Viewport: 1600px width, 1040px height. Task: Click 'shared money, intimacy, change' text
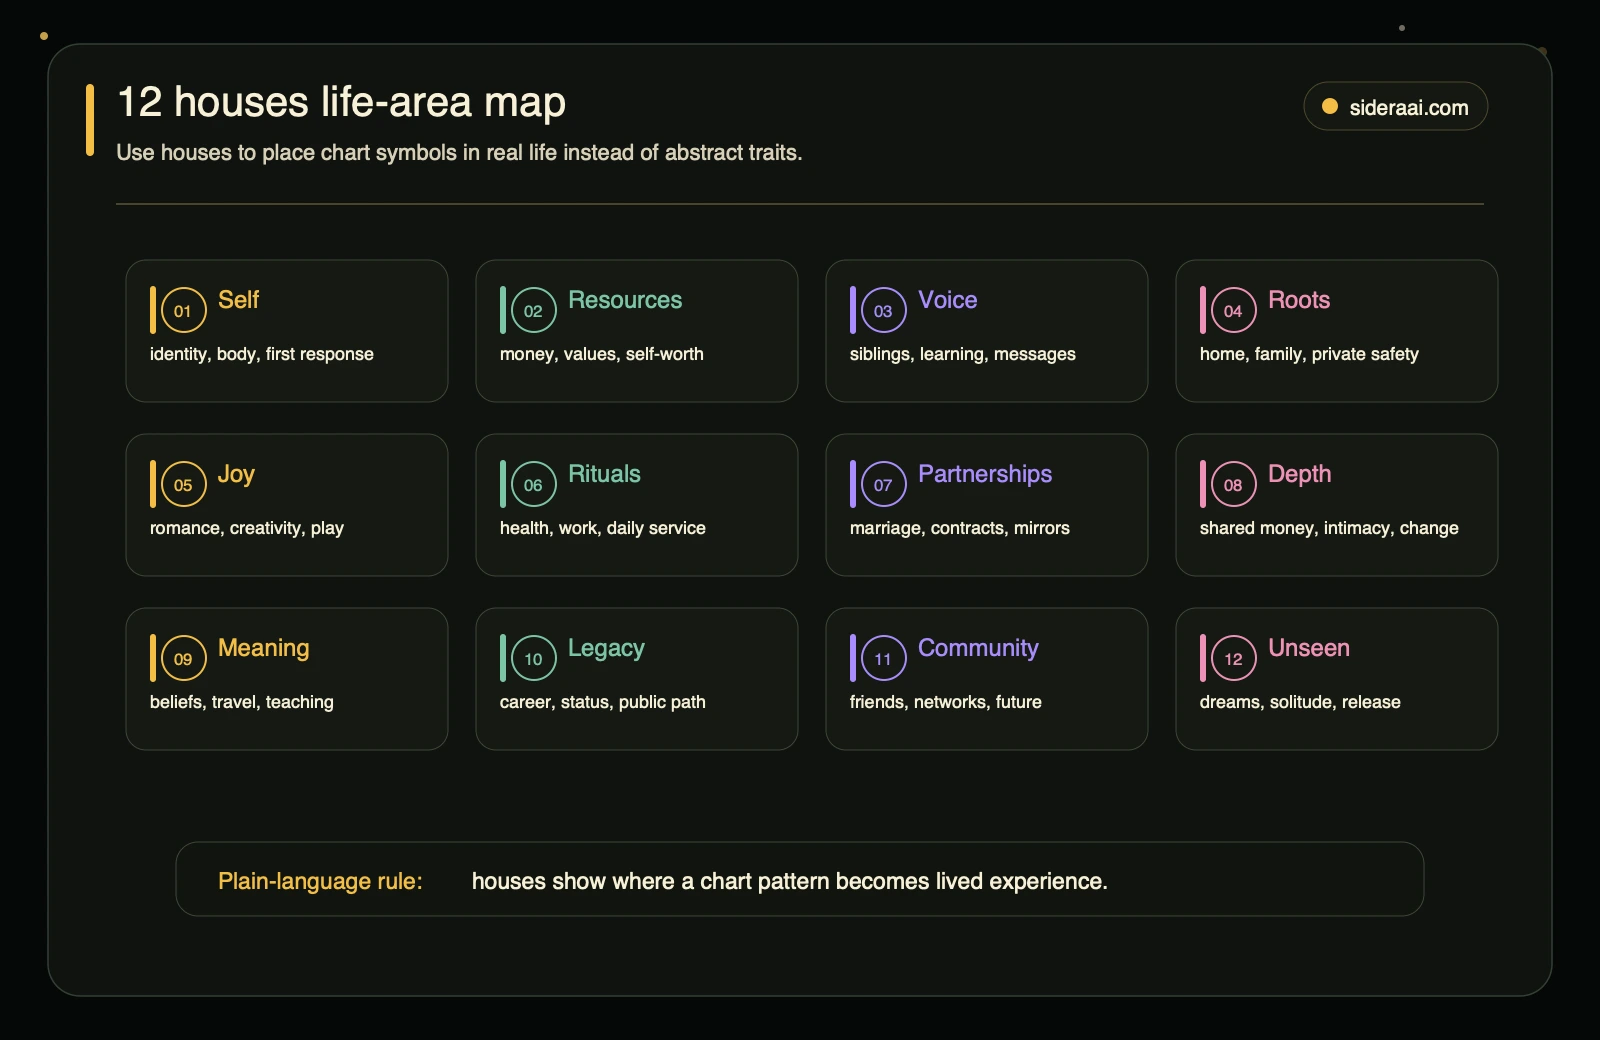pyautogui.click(x=1329, y=528)
